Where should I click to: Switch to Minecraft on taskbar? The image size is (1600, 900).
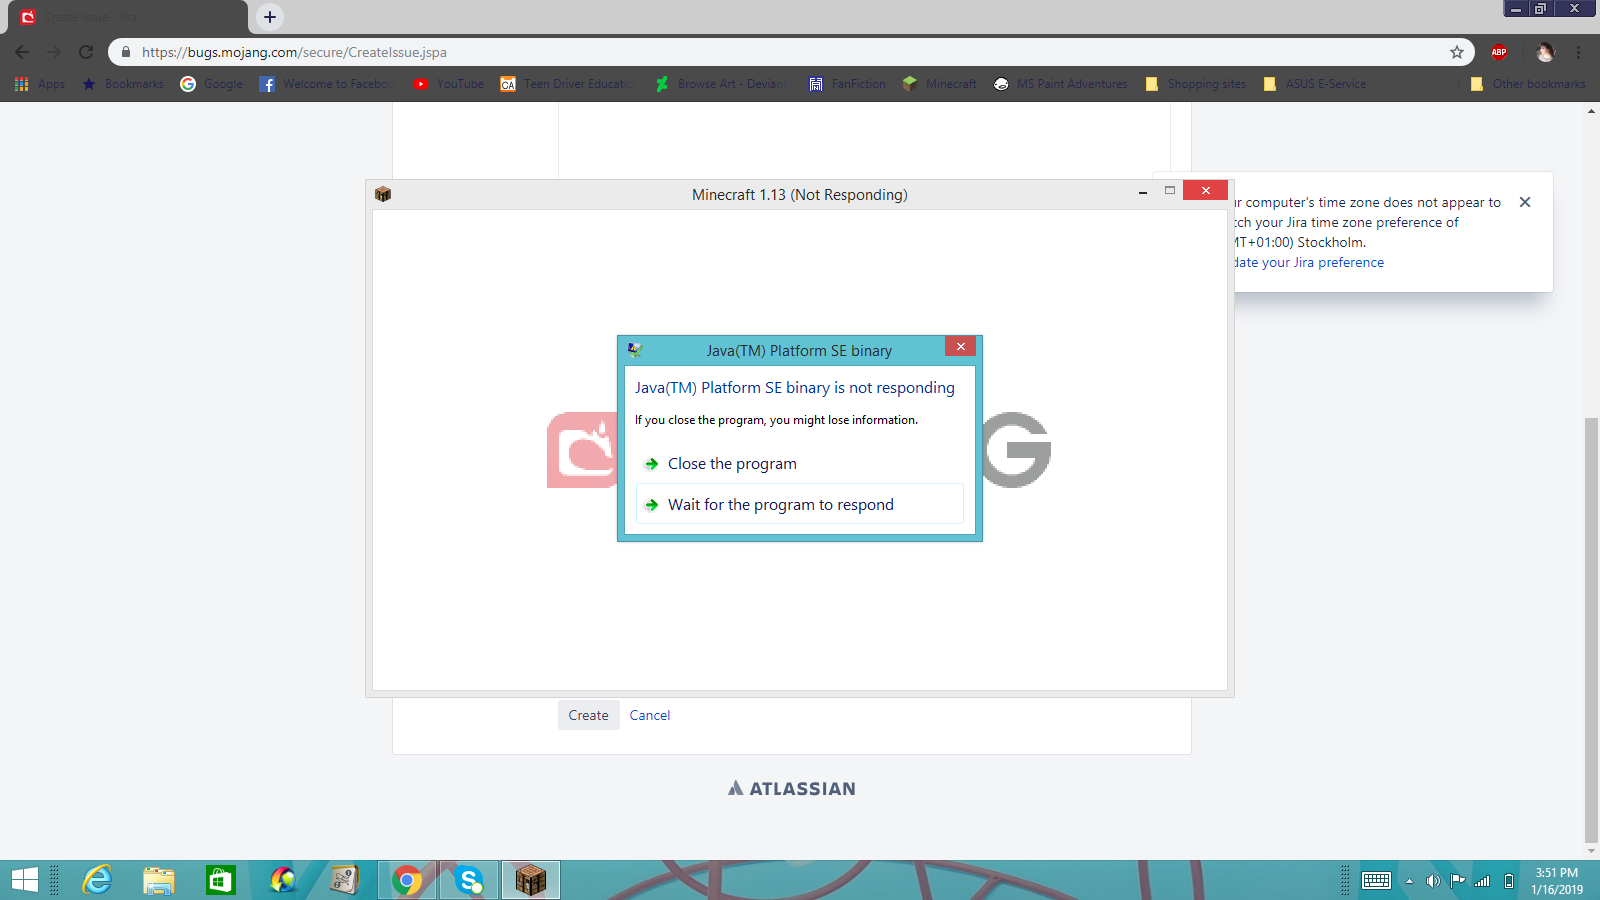(531, 880)
